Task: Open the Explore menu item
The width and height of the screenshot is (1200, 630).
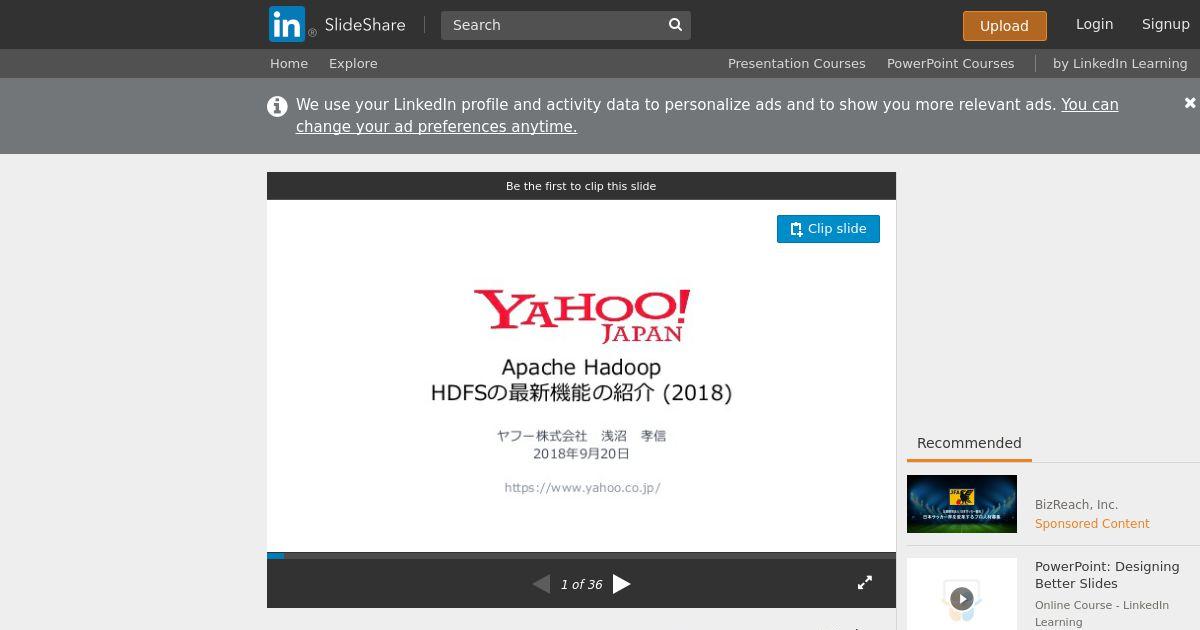Action: (353, 63)
